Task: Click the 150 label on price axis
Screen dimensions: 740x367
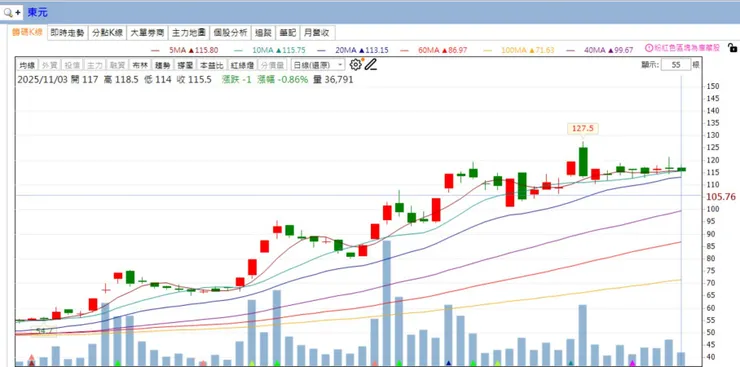Action: point(712,86)
